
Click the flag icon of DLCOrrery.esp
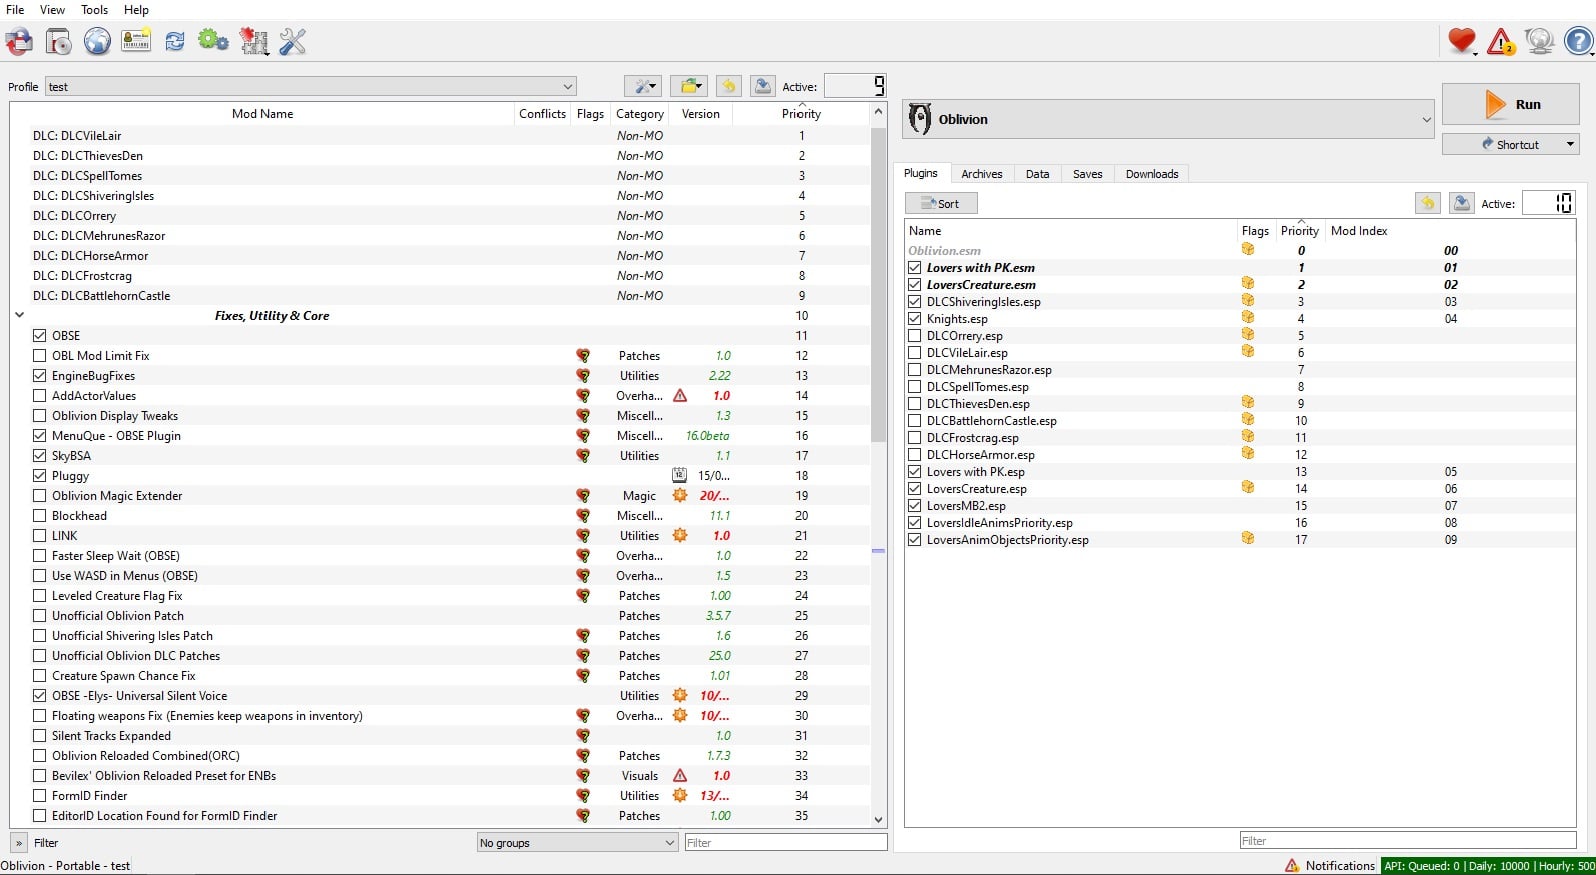click(x=1248, y=335)
